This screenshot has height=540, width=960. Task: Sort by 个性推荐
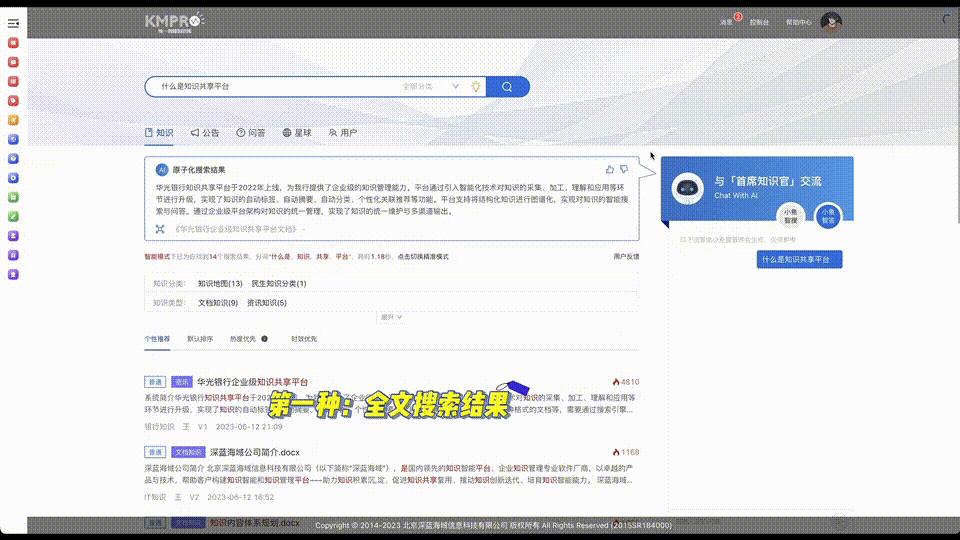pyautogui.click(x=157, y=339)
